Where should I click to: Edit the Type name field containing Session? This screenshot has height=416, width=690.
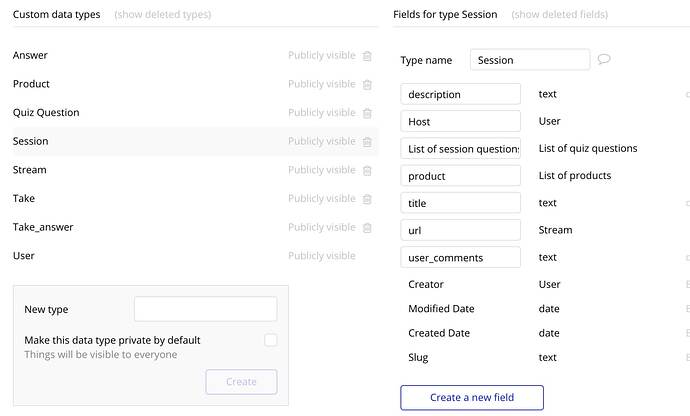[530, 59]
